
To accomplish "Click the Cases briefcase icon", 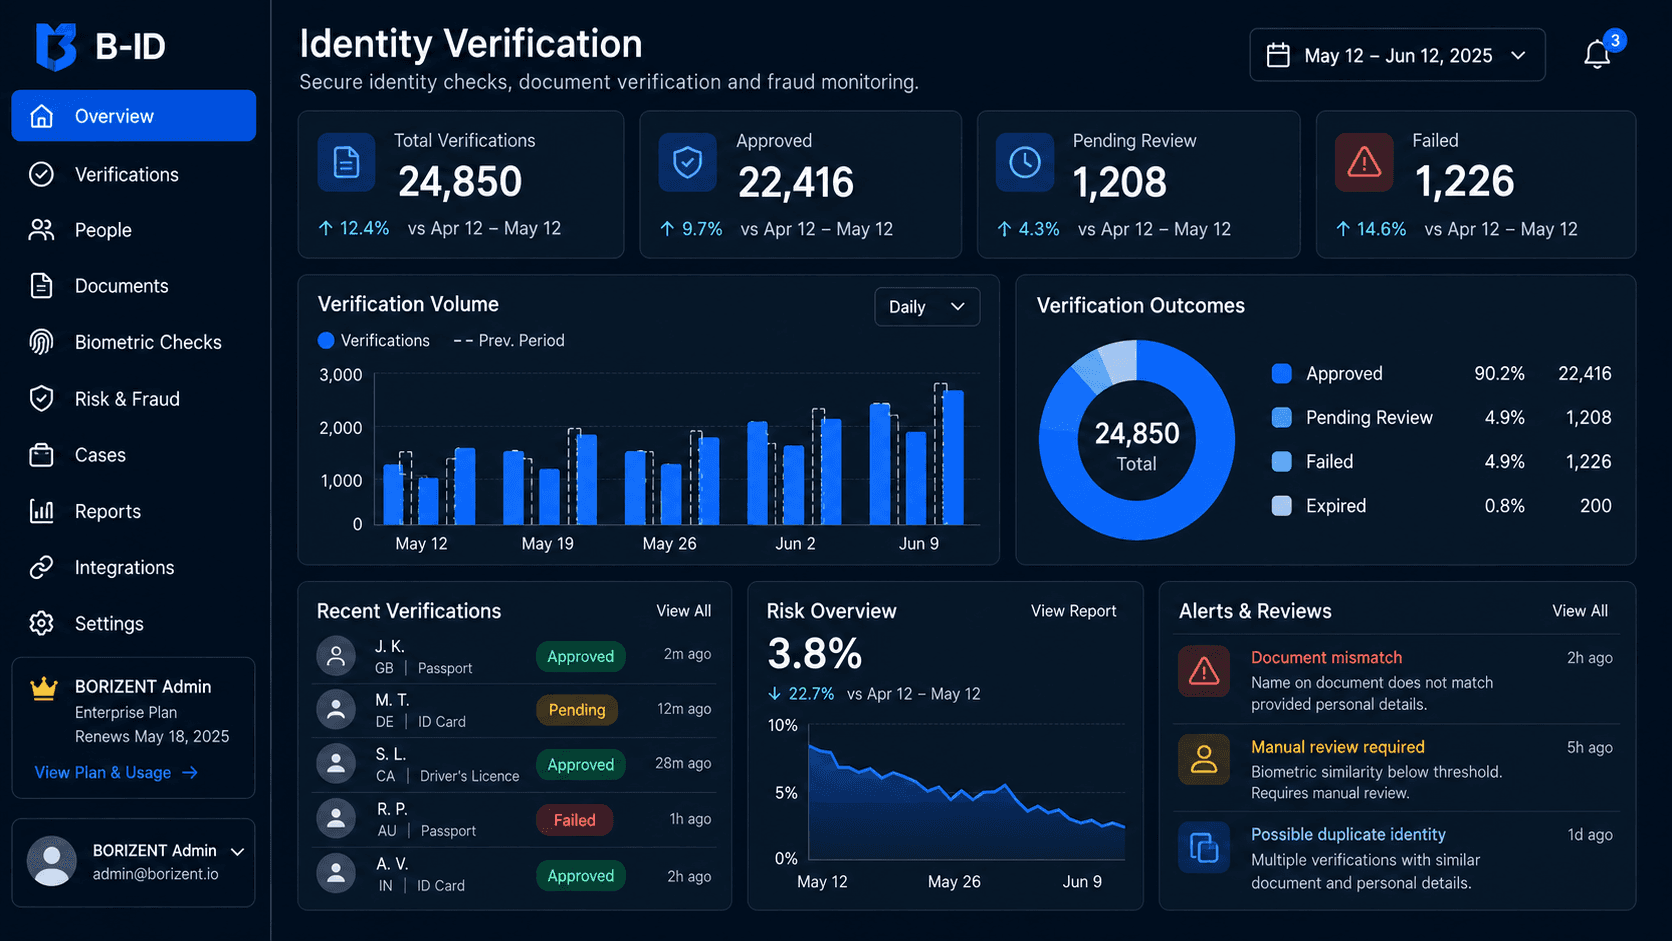I will tap(41, 455).
